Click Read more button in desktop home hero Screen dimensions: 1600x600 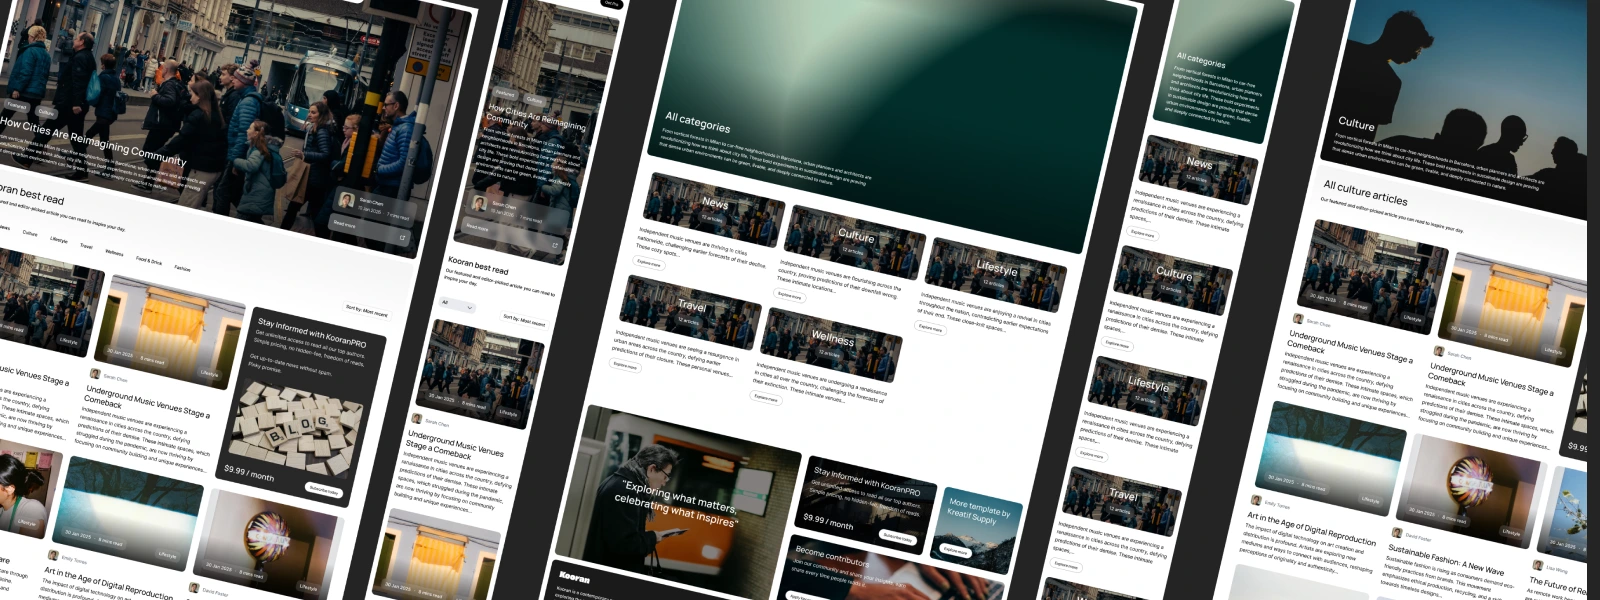click(x=370, y=231)
